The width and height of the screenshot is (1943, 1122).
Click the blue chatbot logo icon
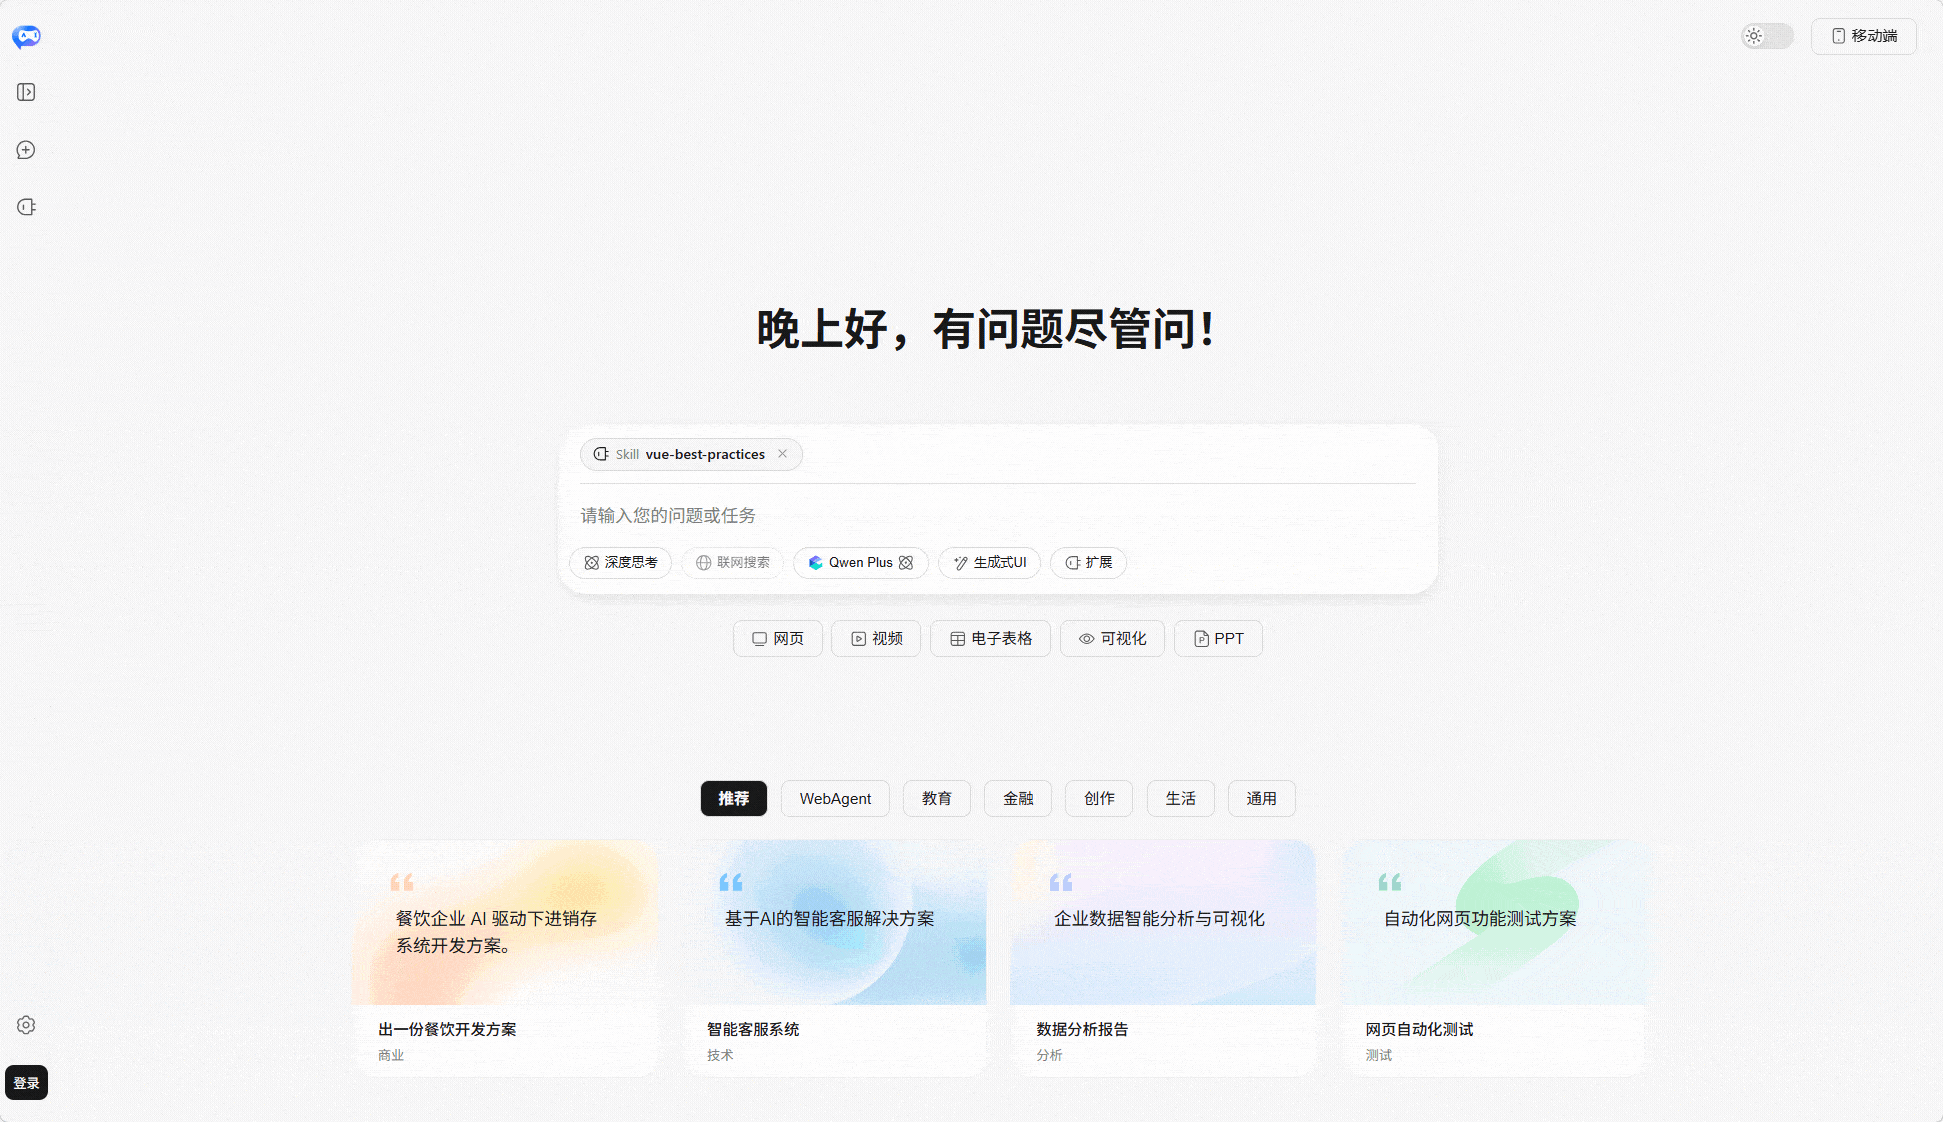click(x=26, y=36)
